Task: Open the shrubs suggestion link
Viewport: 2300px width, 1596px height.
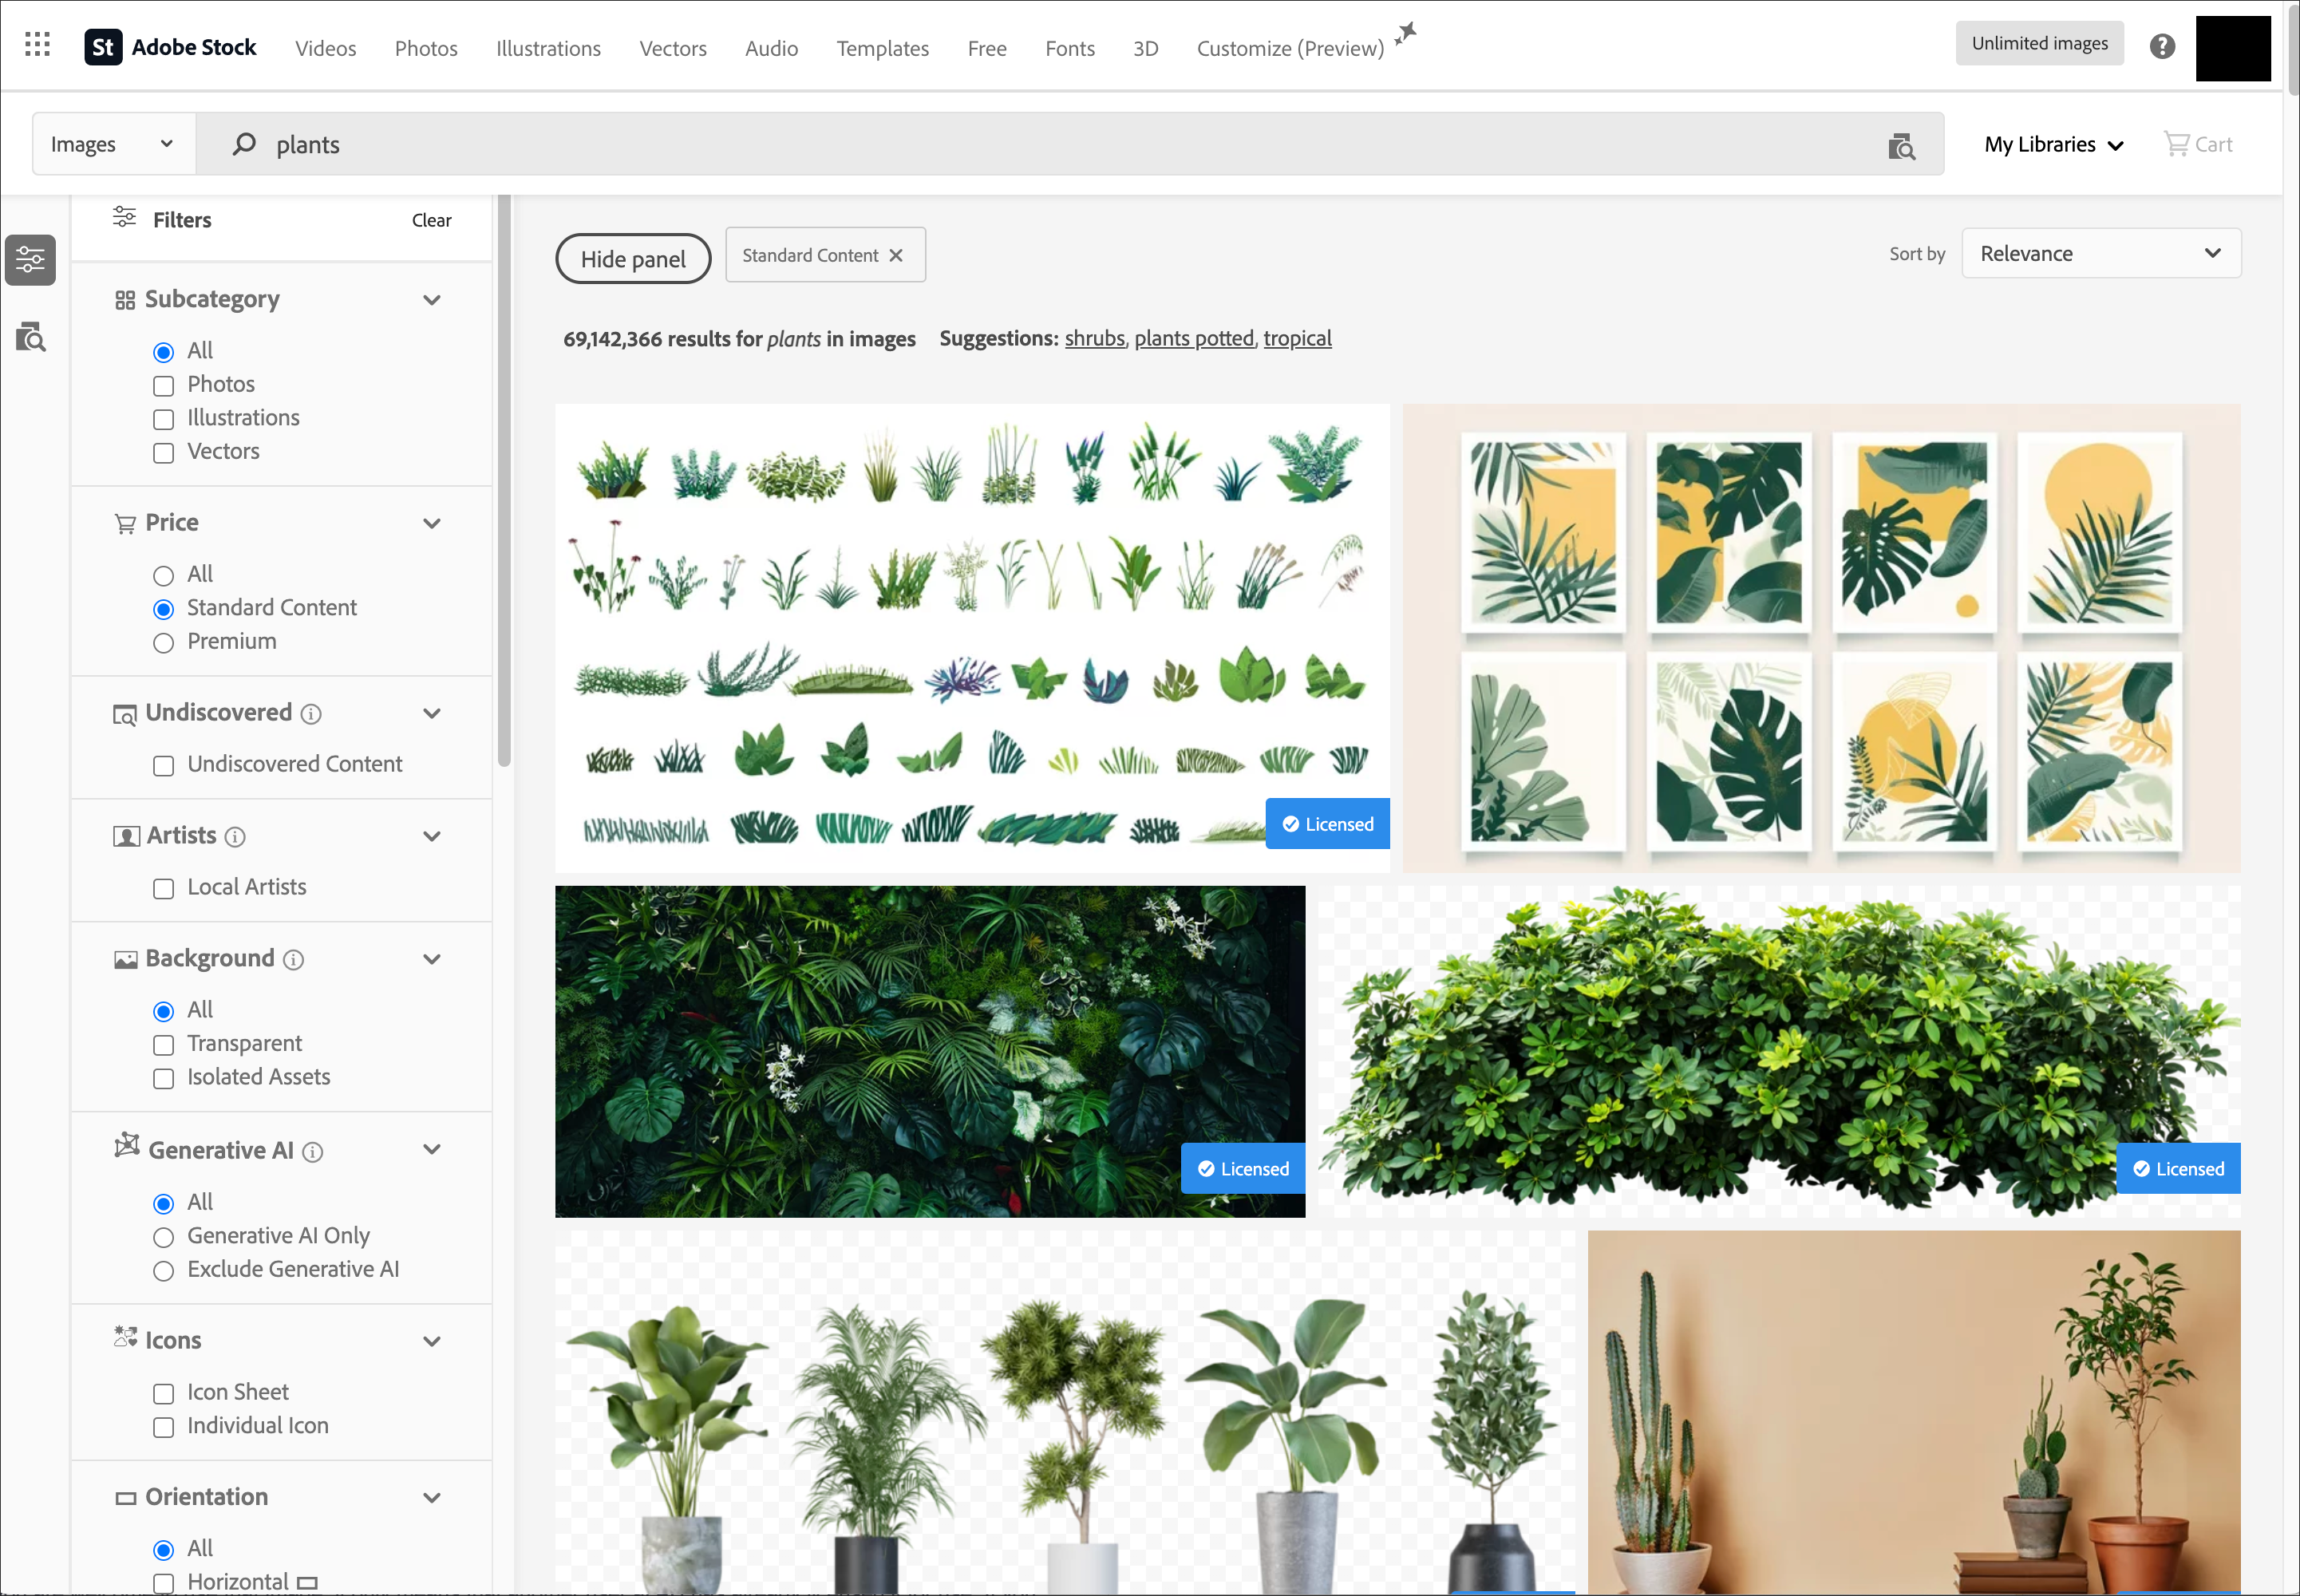Action: coord(1094,338)
